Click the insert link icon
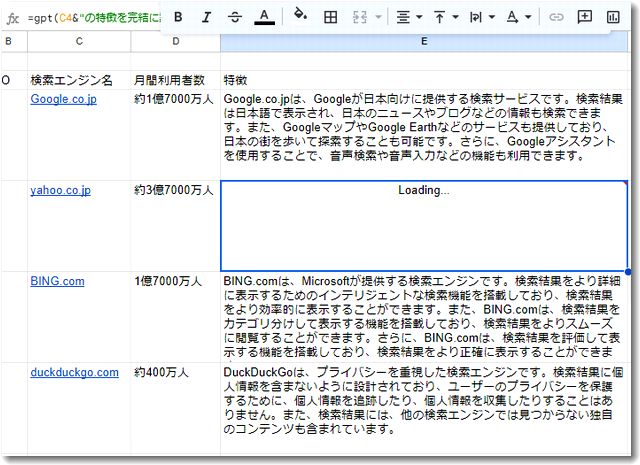 [556, 17]
